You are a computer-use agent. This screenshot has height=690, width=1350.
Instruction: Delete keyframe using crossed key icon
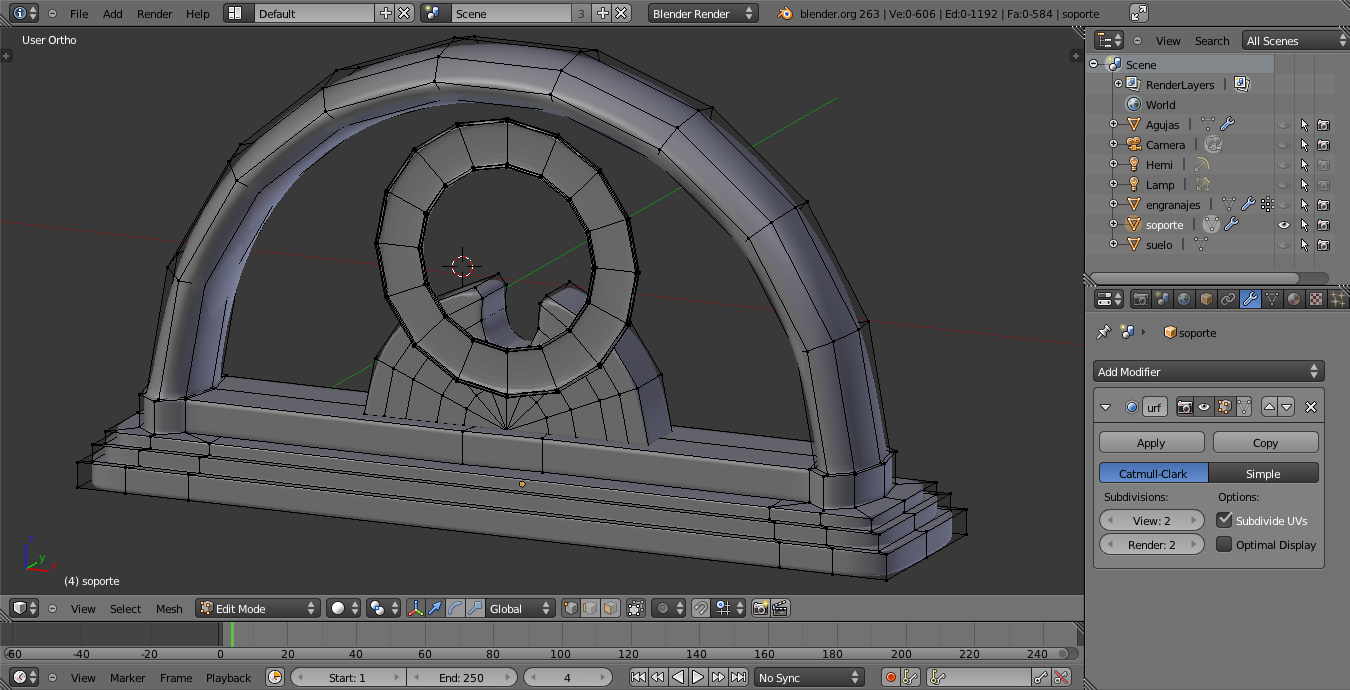tap(1061, 677)
